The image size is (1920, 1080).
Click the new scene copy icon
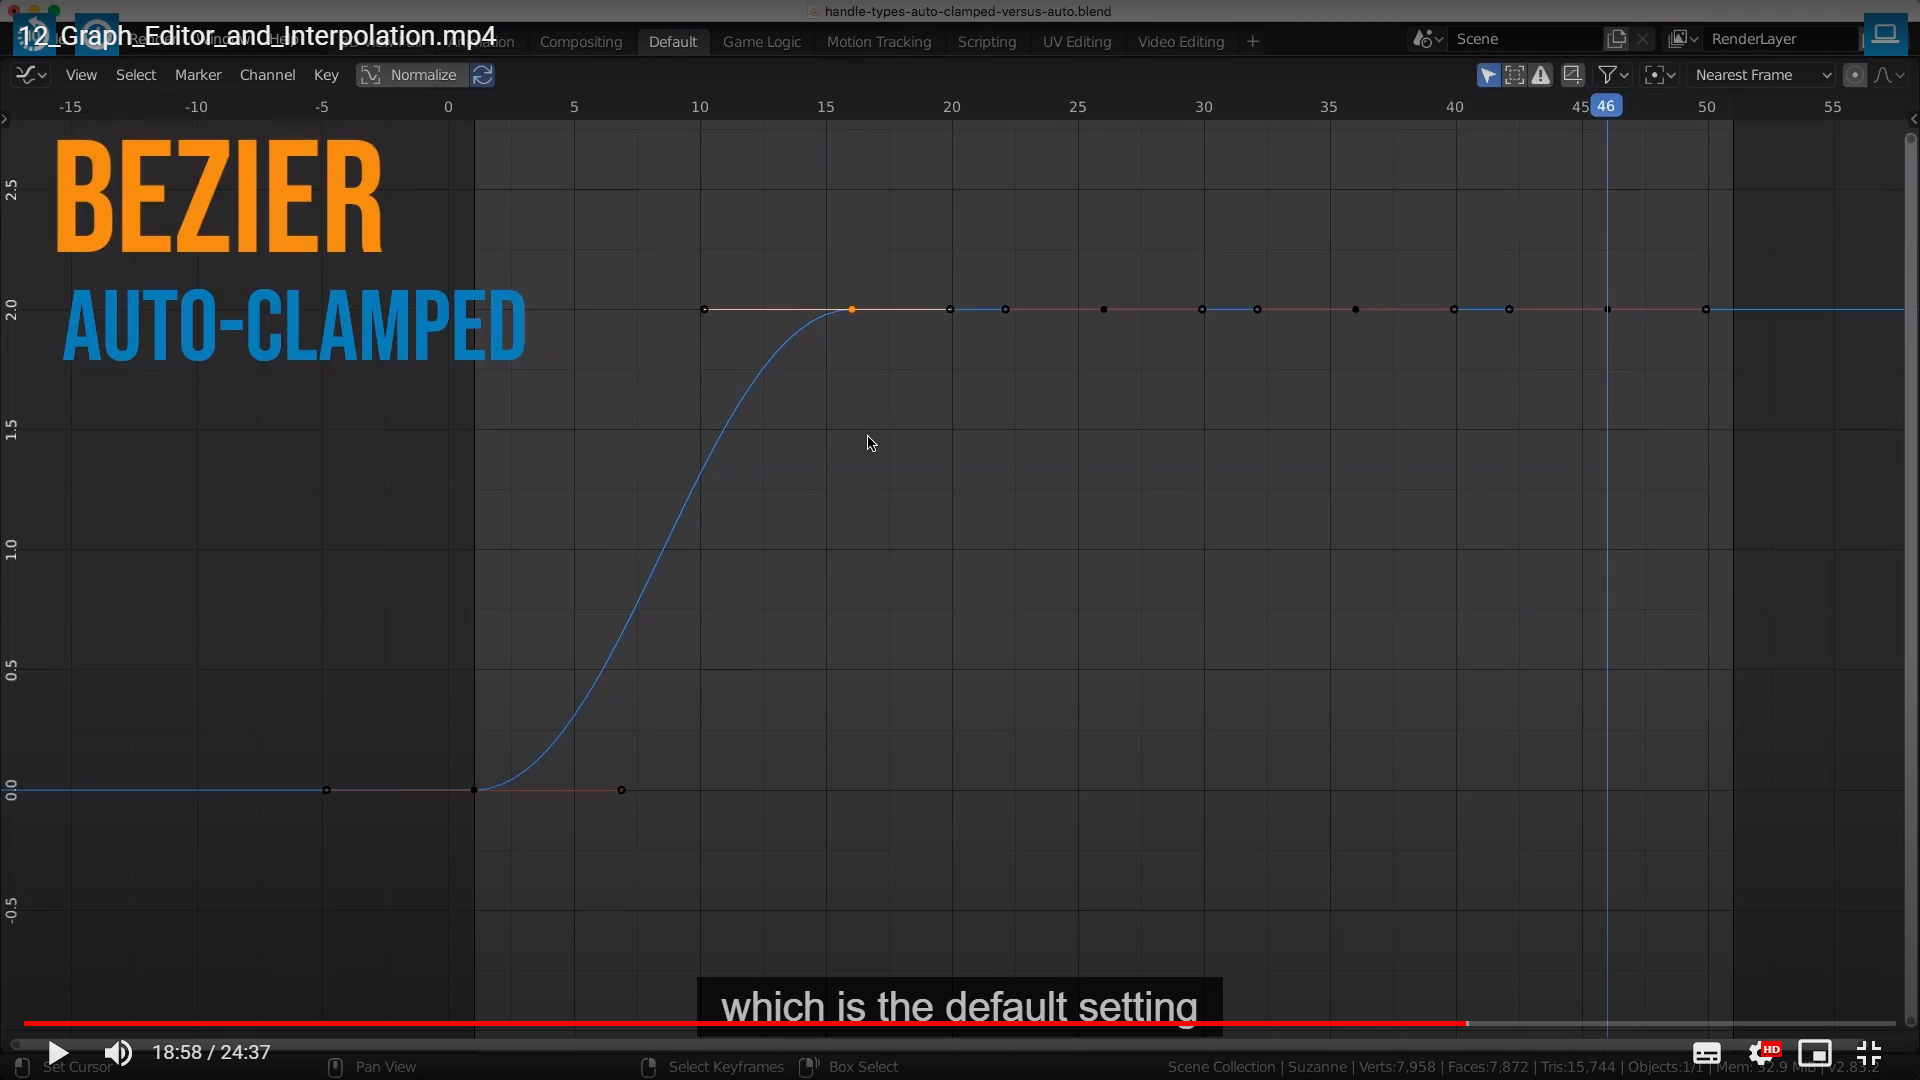[x=1616, y=39]
